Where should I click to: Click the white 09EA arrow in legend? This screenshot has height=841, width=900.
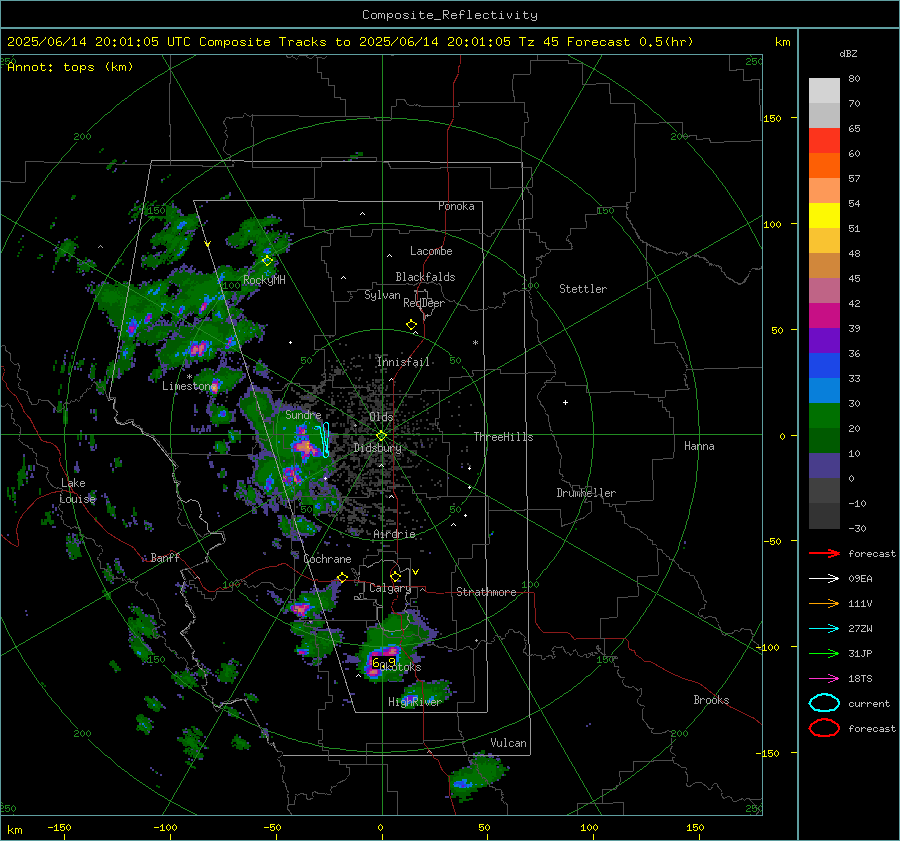pos(824,579)
